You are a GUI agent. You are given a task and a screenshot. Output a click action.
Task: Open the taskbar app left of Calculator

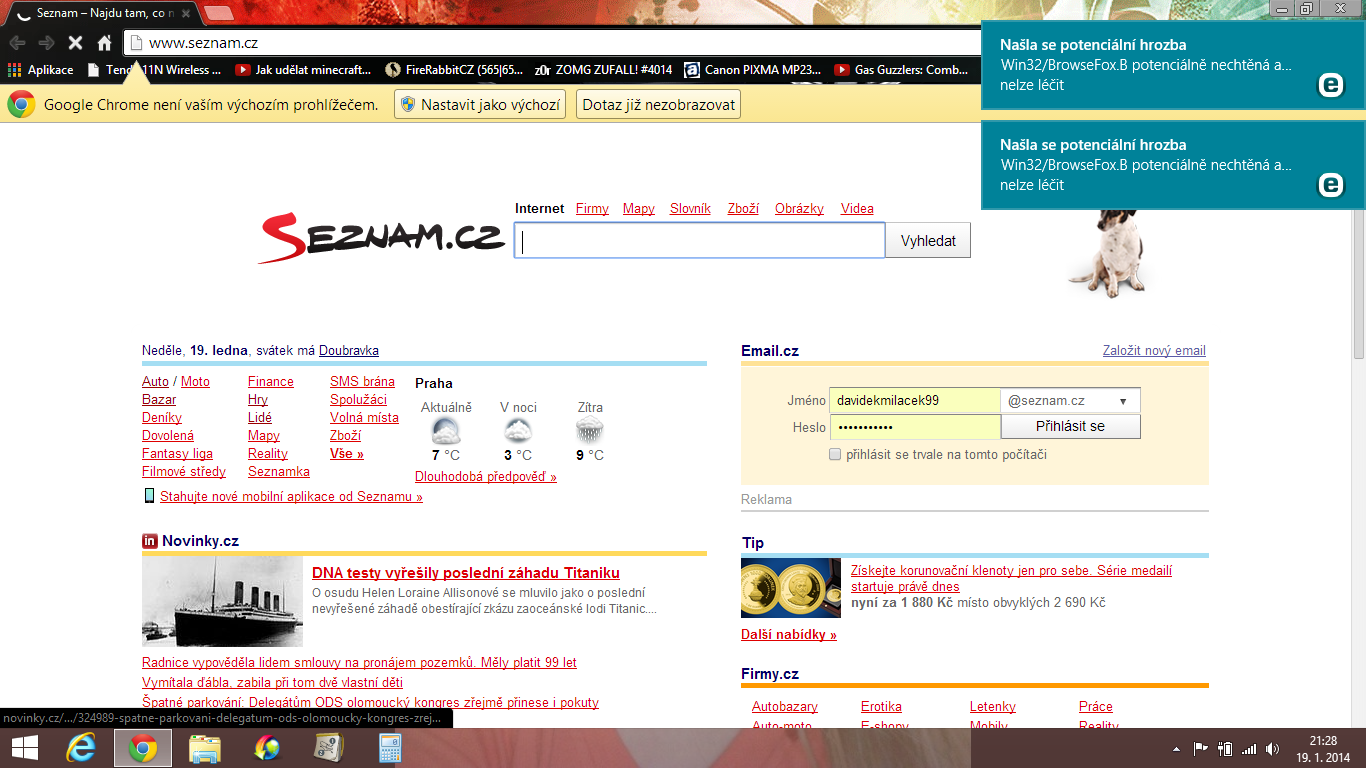click(x=328, y=748)
